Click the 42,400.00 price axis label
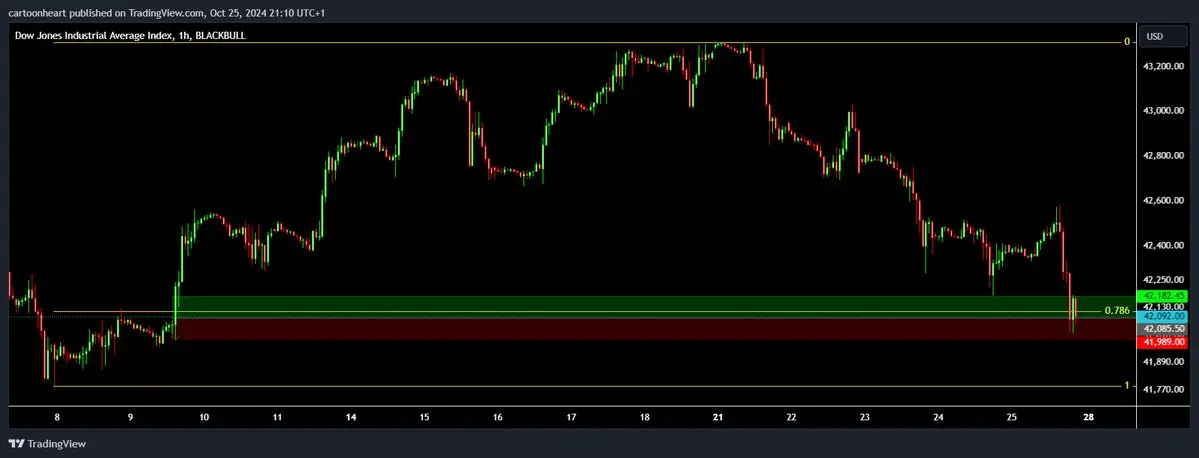The width and height of the screenshot is (1199, 458). (x=1164, y=246)
